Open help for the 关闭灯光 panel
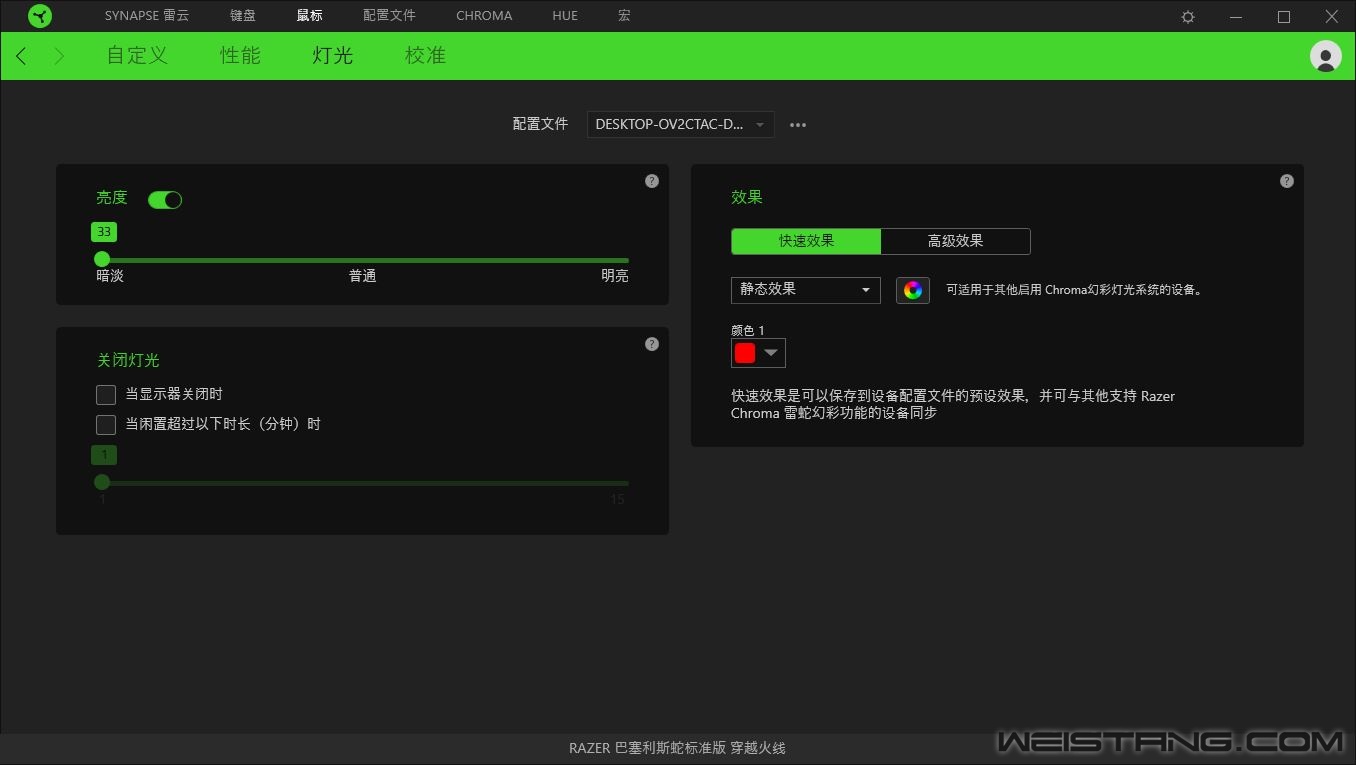Image resolution: width=1356 pixels, height=765 pixels. tap(652, 344)
